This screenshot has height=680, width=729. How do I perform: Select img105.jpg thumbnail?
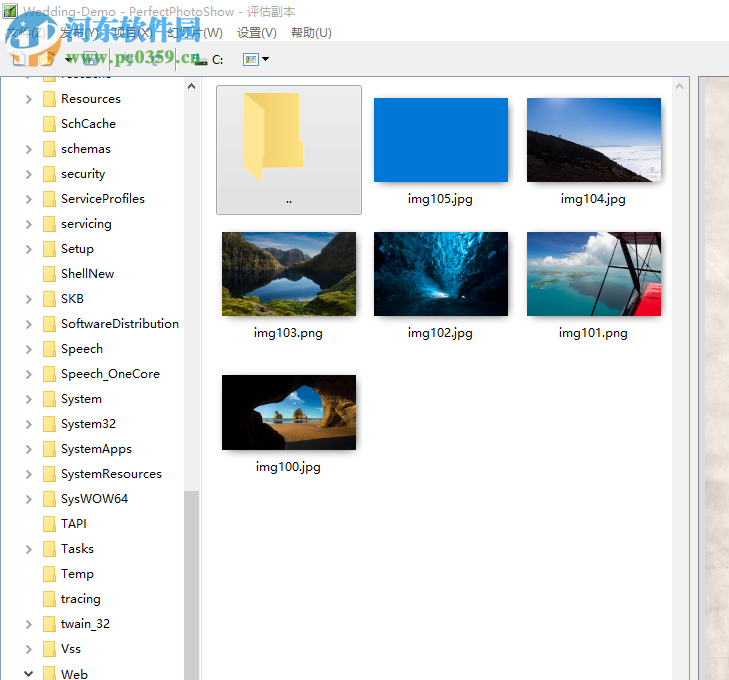click(x=441, y=140)
